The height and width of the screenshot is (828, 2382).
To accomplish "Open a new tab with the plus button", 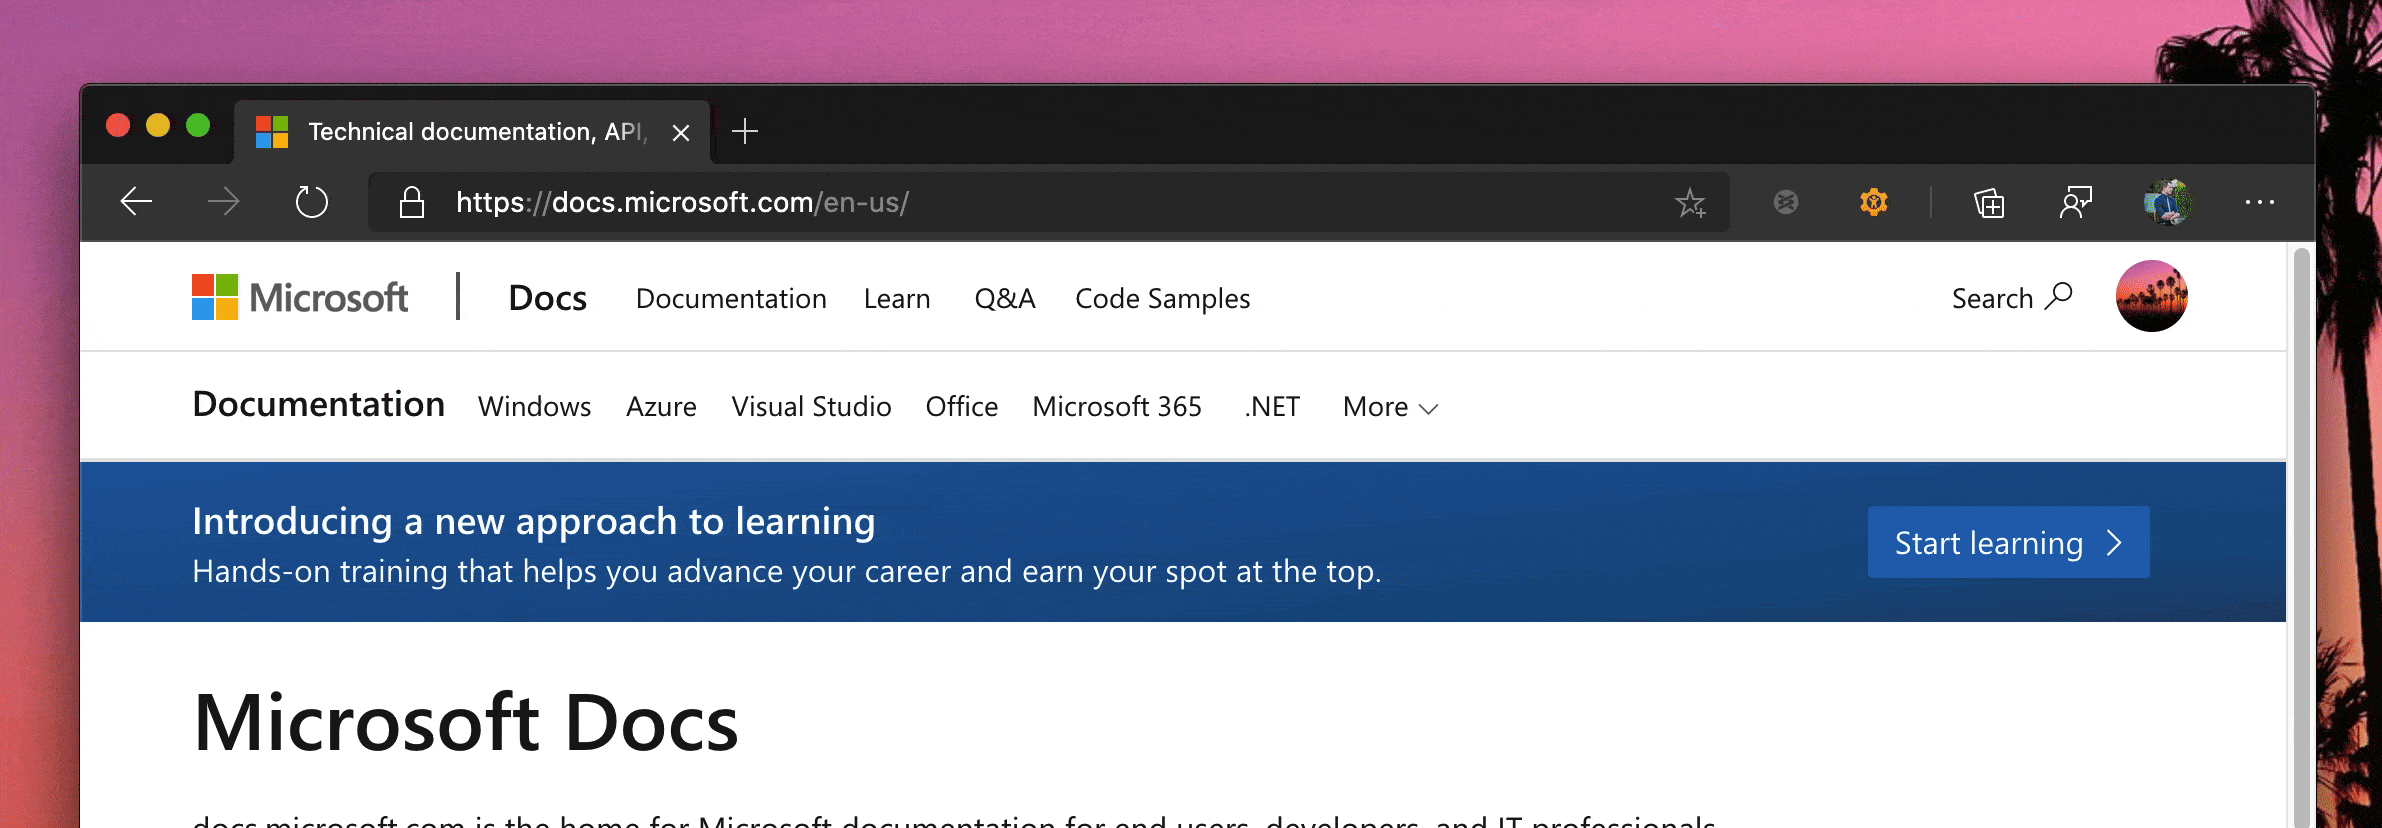I will click(x=745, y=131).
